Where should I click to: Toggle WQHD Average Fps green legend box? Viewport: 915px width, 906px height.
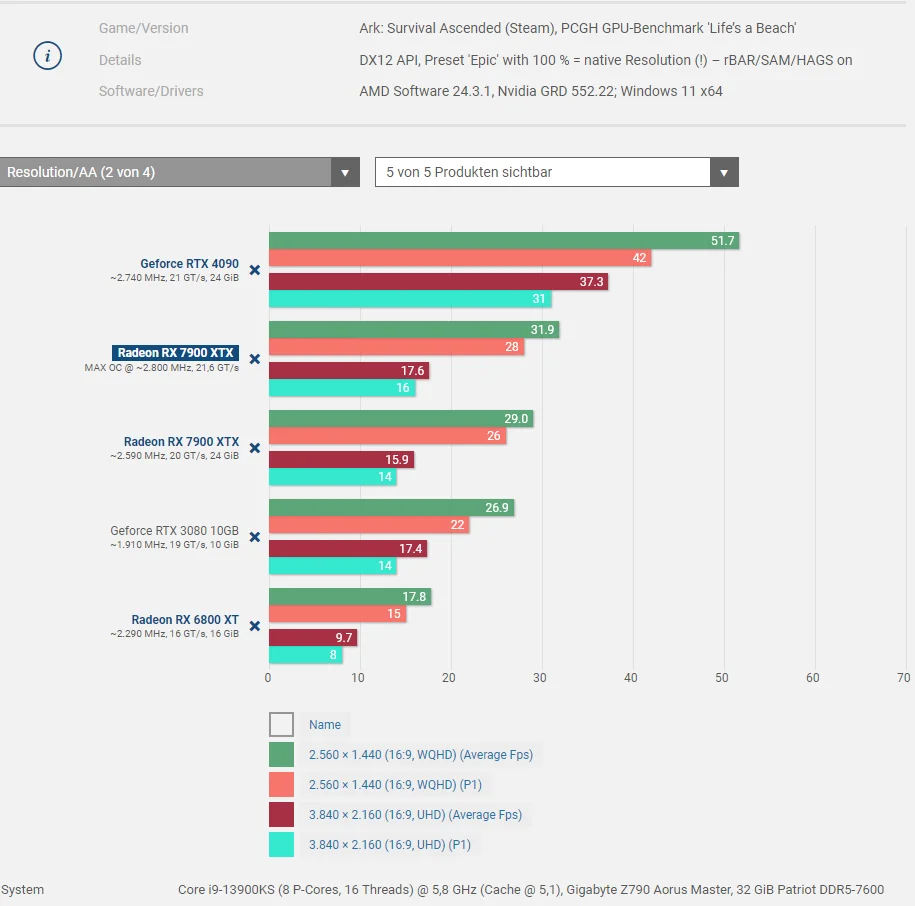coord(281,754)
